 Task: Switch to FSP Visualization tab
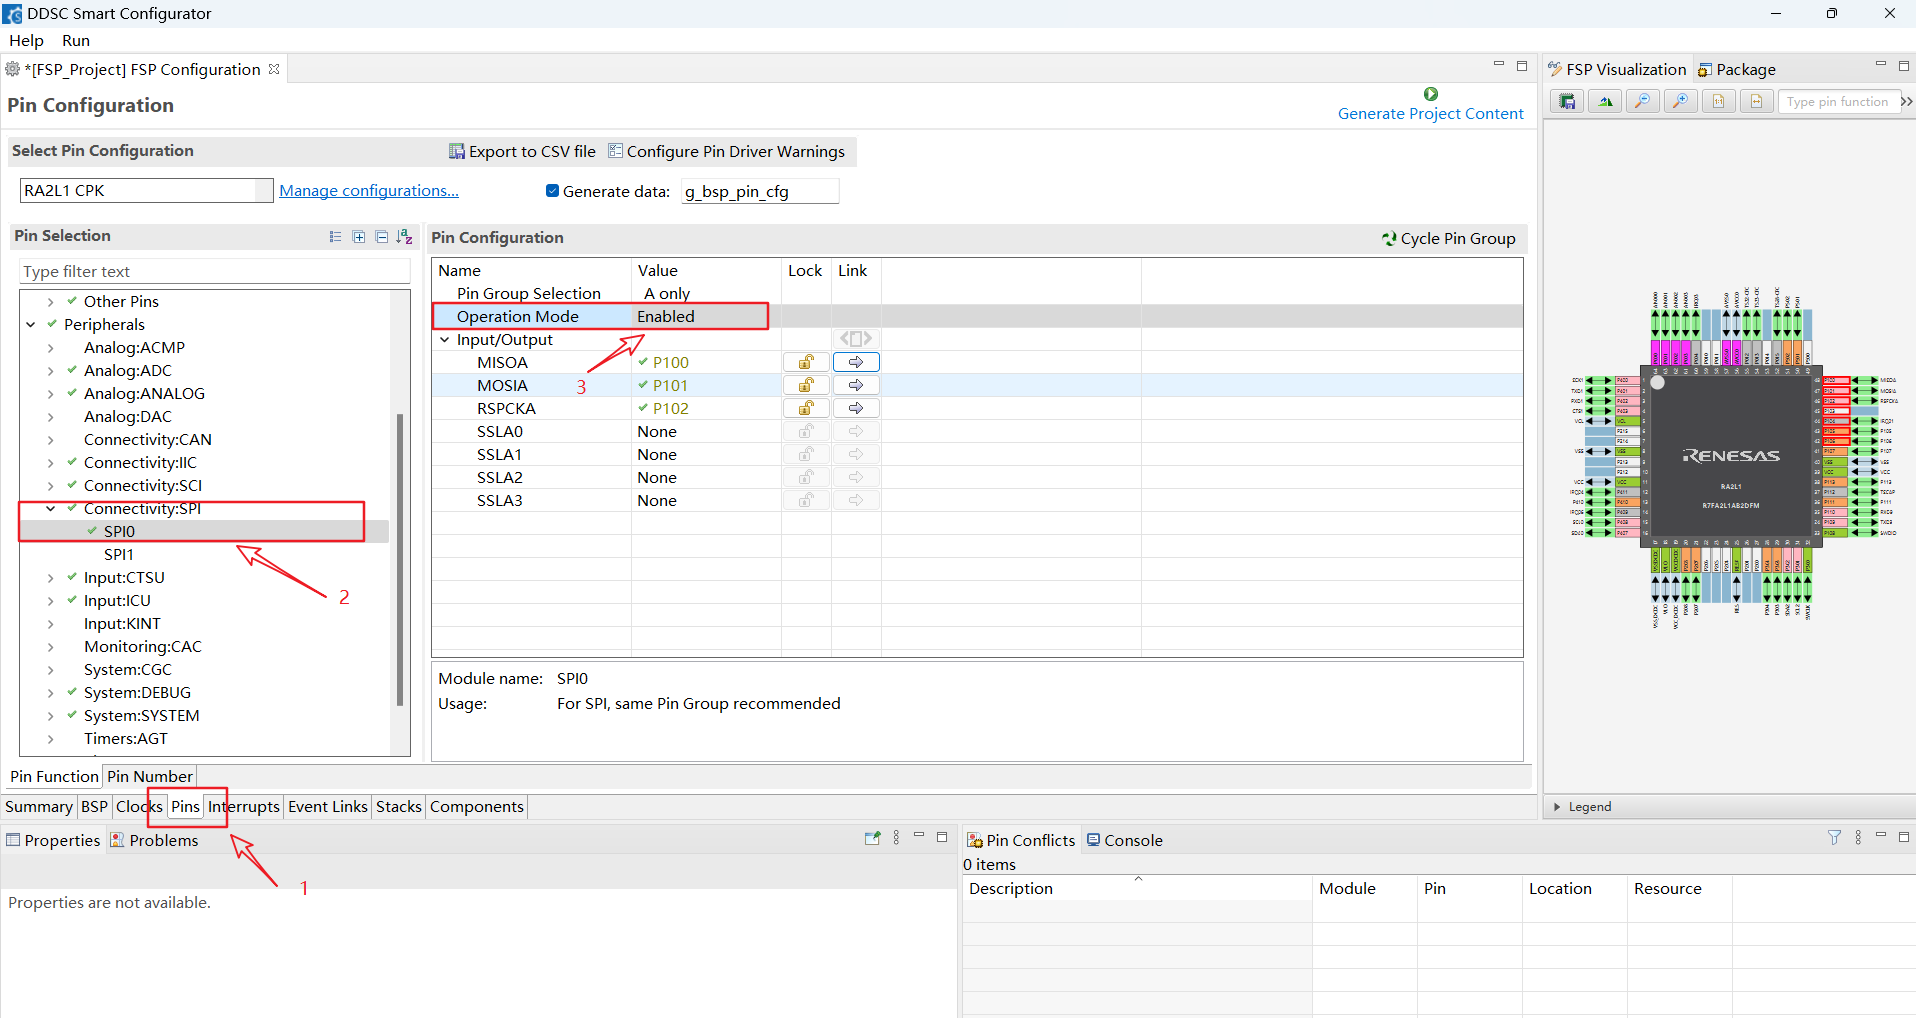(x=1618, y=70)
